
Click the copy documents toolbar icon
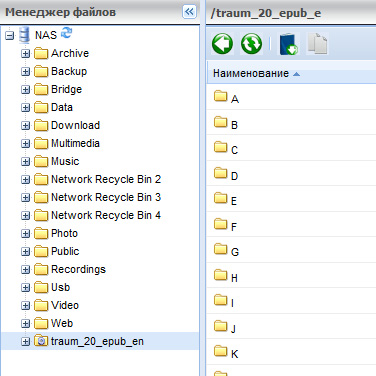coord(317,43)
